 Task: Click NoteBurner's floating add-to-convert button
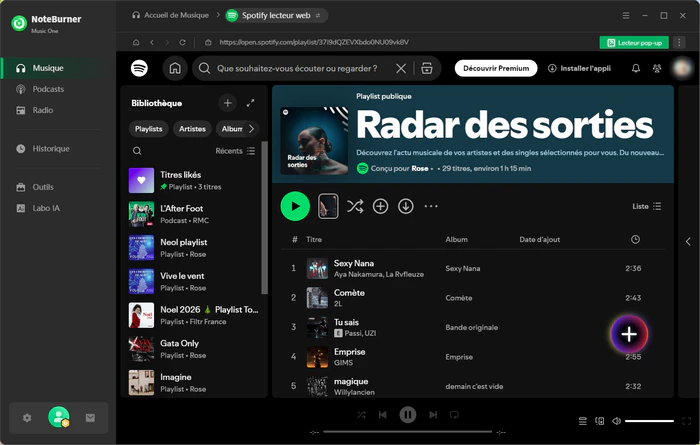click(x=629, y=334)
